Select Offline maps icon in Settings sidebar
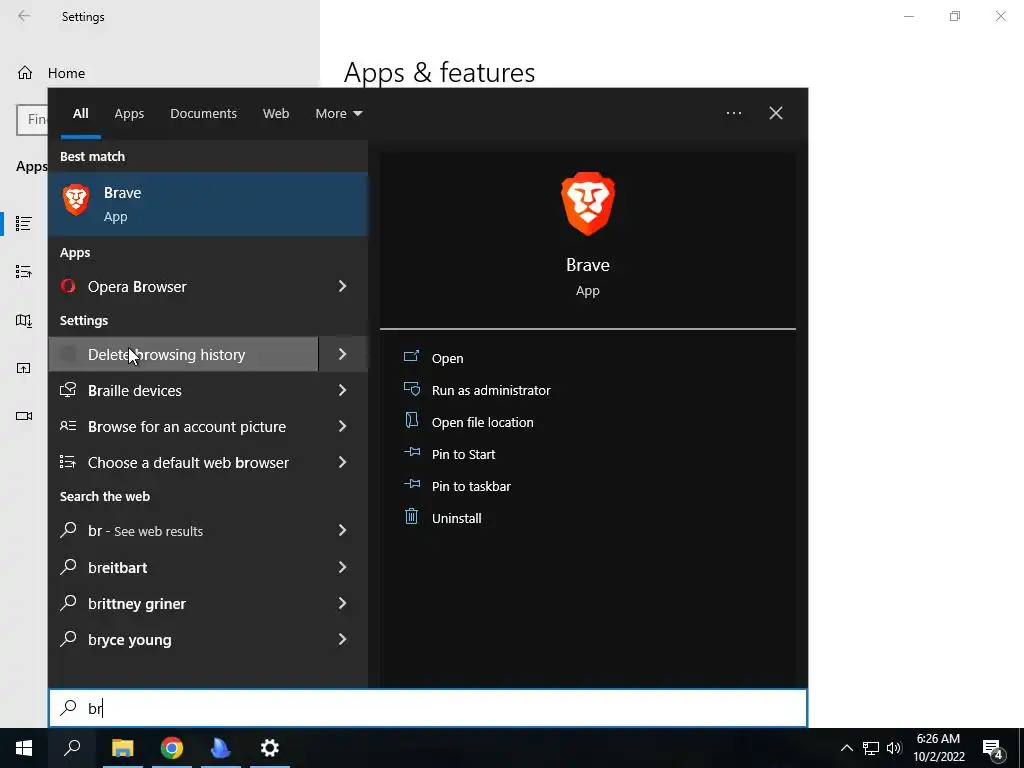Image resolution: width=1024 pixels, height=768 pixels. pyautogui.click(x=24, y=320)
